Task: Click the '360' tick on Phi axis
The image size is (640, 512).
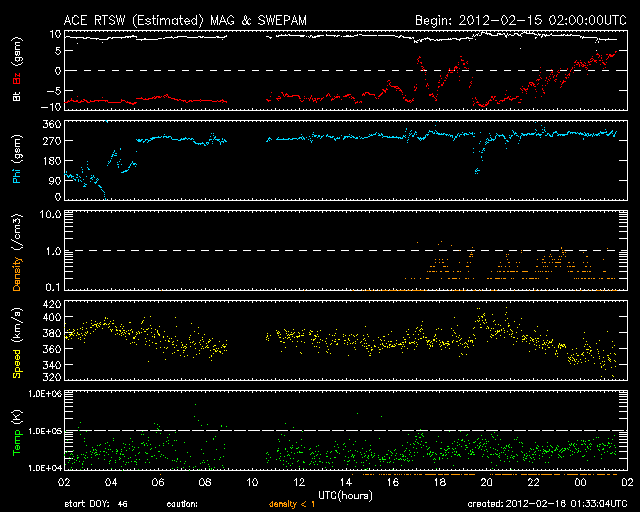Action: [x=52, y=124]
